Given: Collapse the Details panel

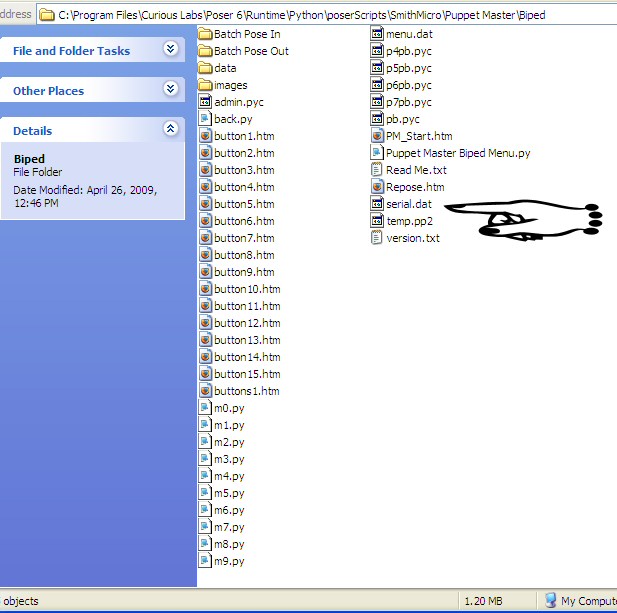Looking at the screenshot, I should pyautogui.click(x=171, y=129).
